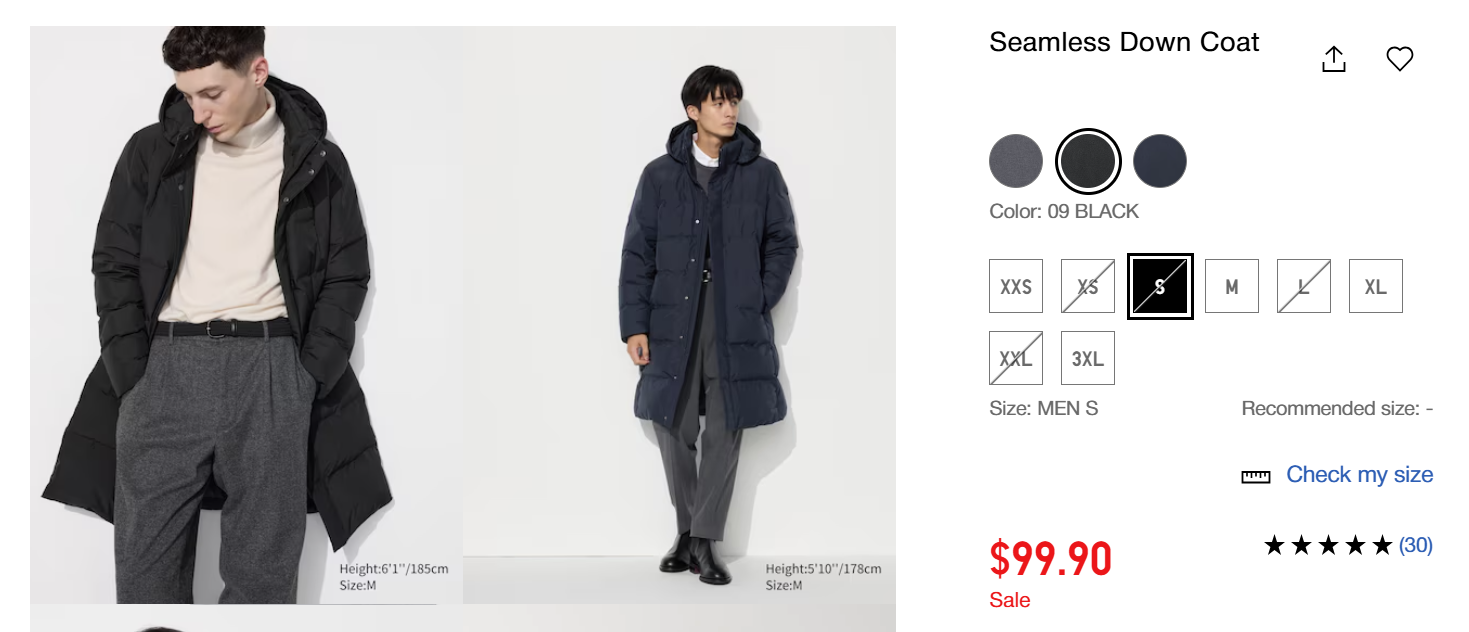The image size is (1469, 632).
Task: Select the black color swatch
Action: (1087, 161)
